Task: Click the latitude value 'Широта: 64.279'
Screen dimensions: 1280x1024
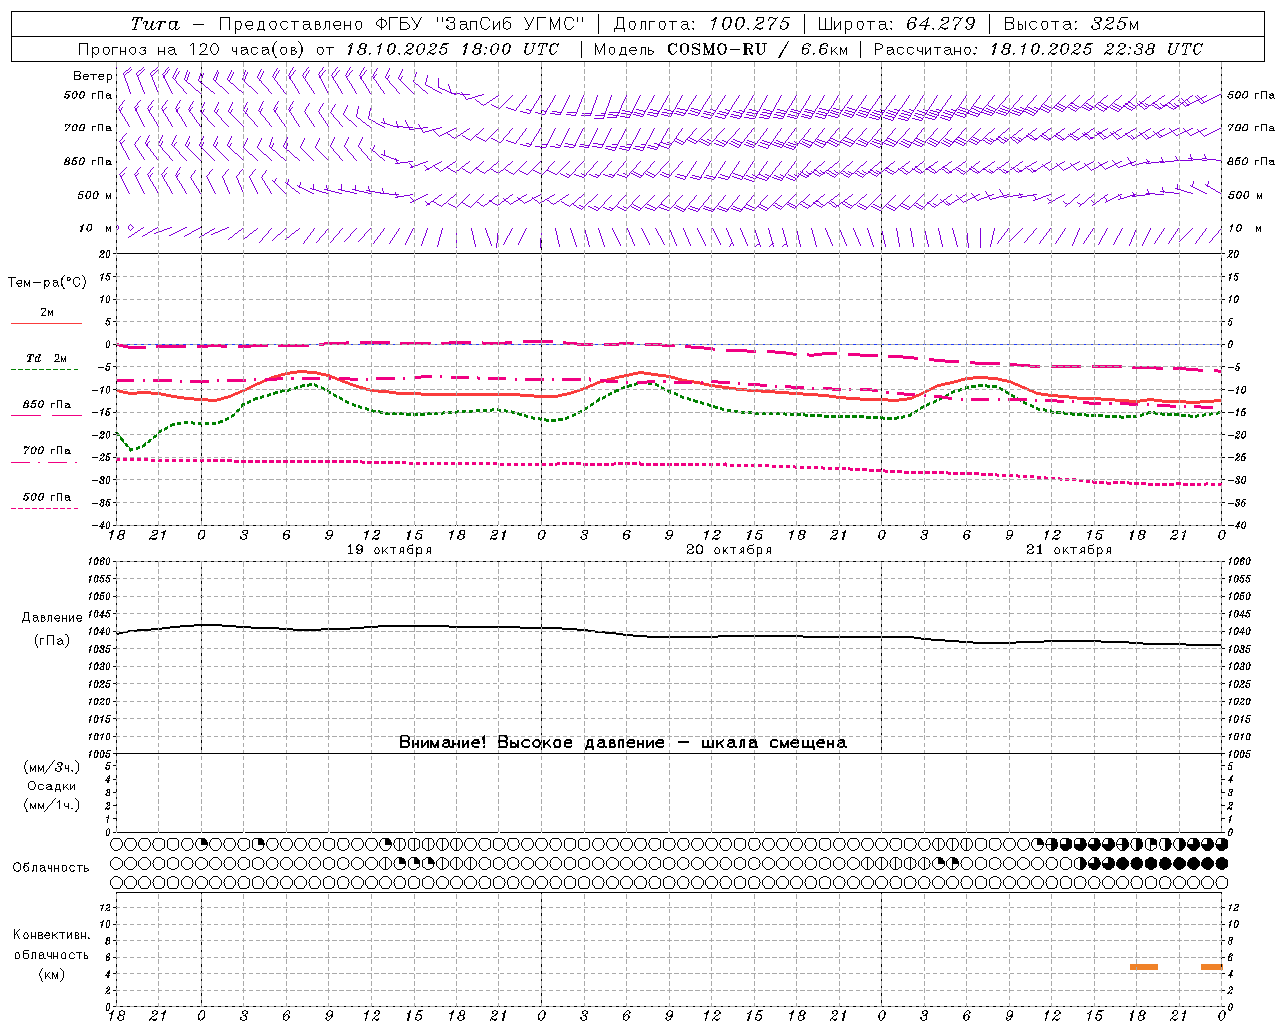Action: coord(898,24)
